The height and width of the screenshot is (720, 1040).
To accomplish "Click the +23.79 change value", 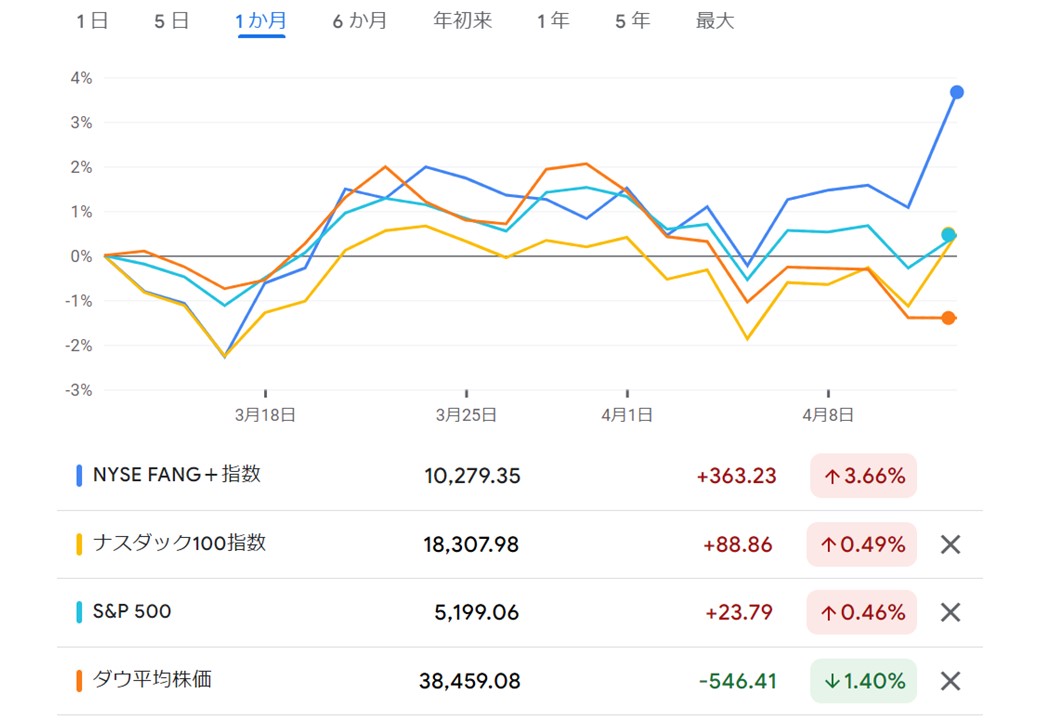I will [739, 613].
